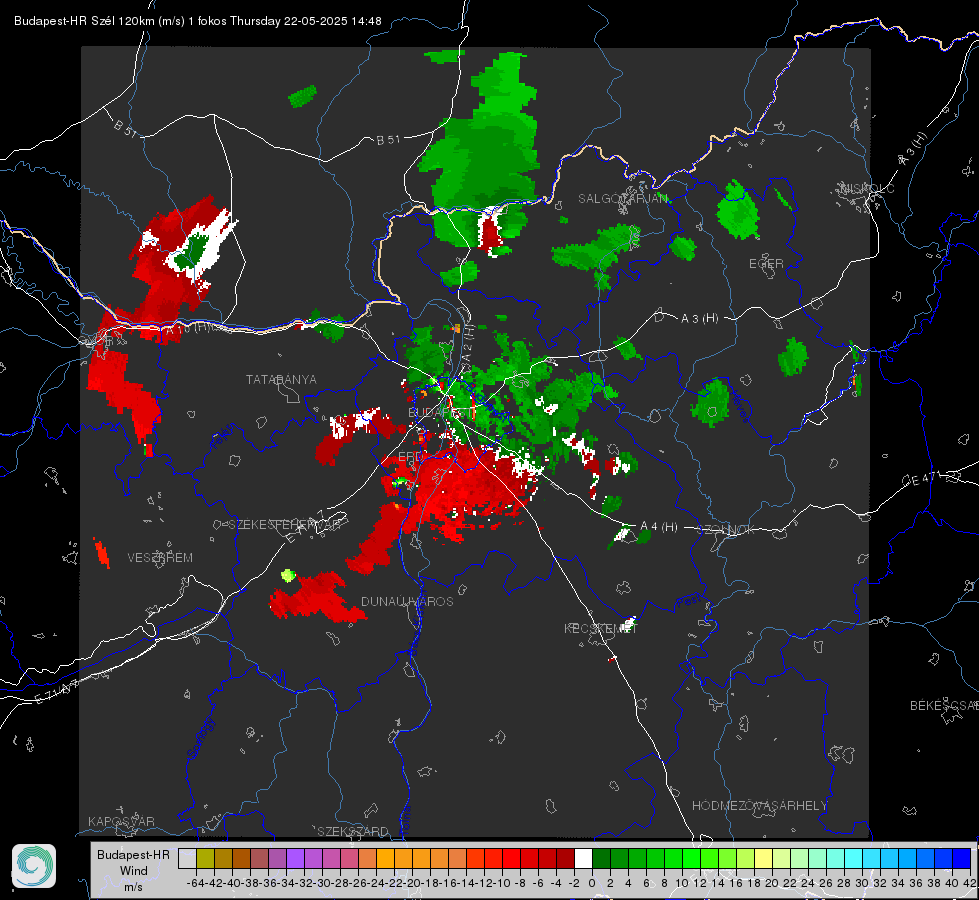Click the m/s unit label in legend
Screen dimensions: 979x900
pyautogui.click(x=134, y=886)
